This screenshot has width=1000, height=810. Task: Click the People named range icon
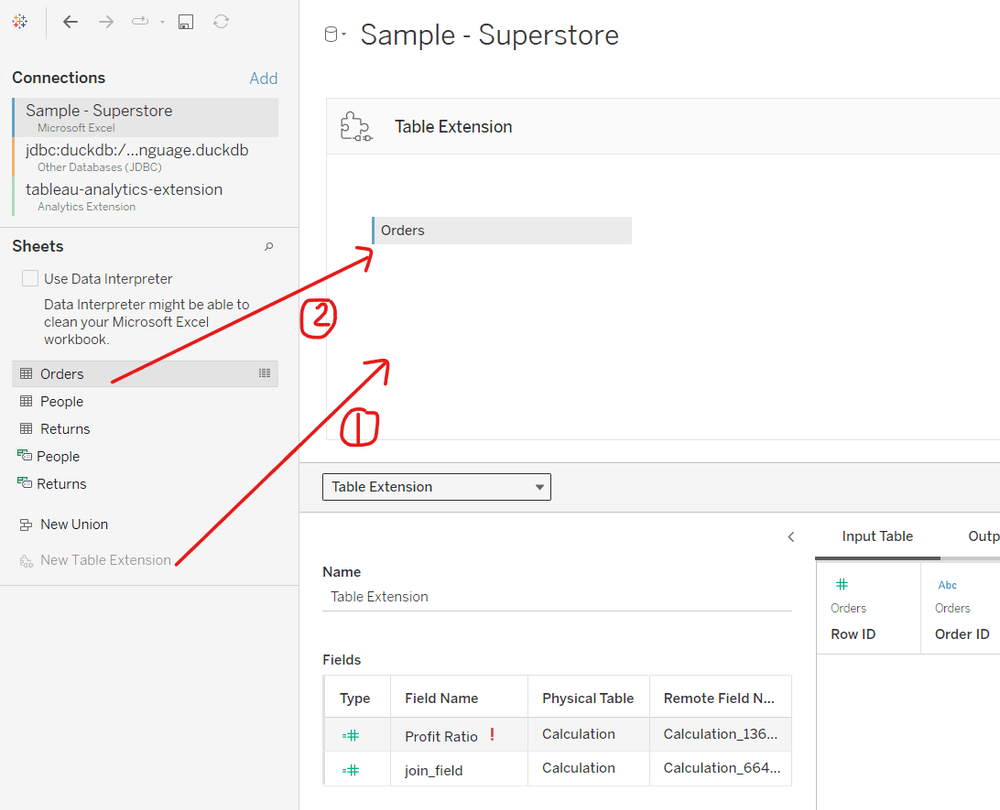24,455
